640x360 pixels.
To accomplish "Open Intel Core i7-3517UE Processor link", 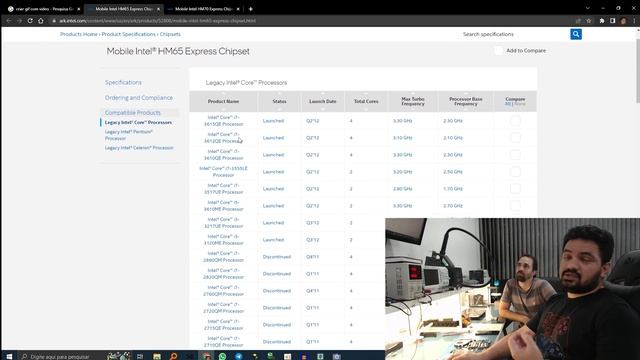I will pyautogui.click(x=223, y=189).
